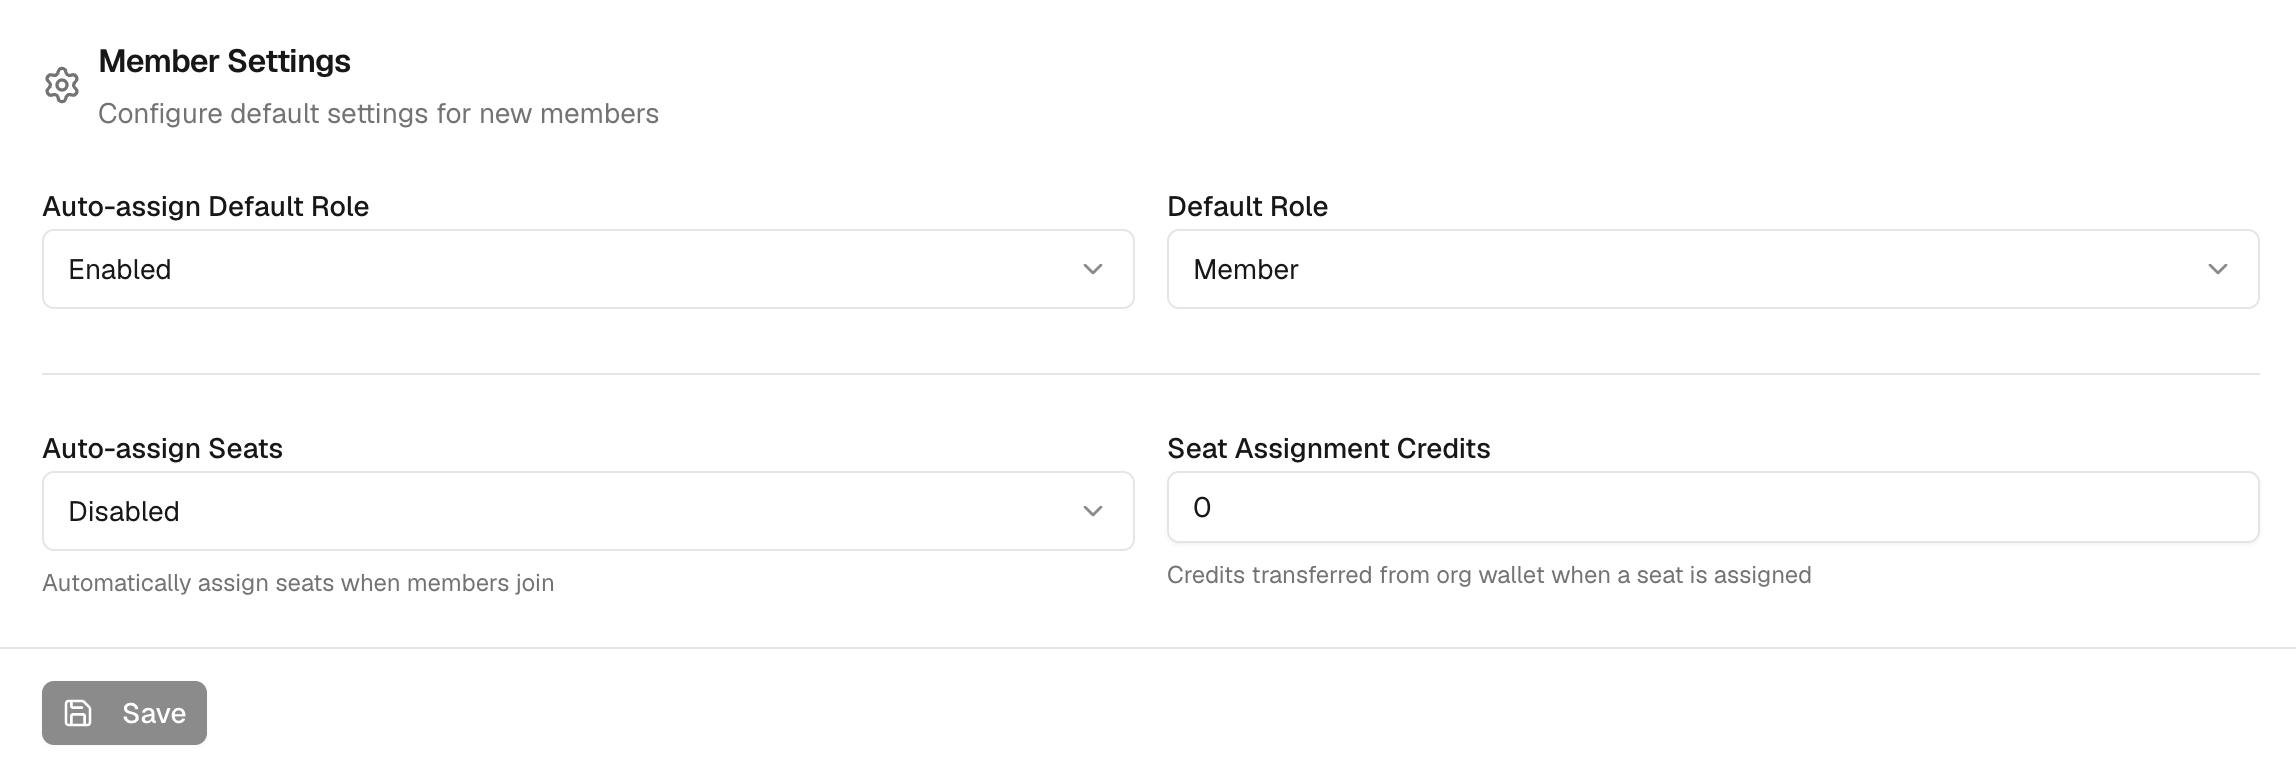This screenshot has width=2296, height=766.
Task: Open the dropdown showing Enabled
Action: (587, 269)
